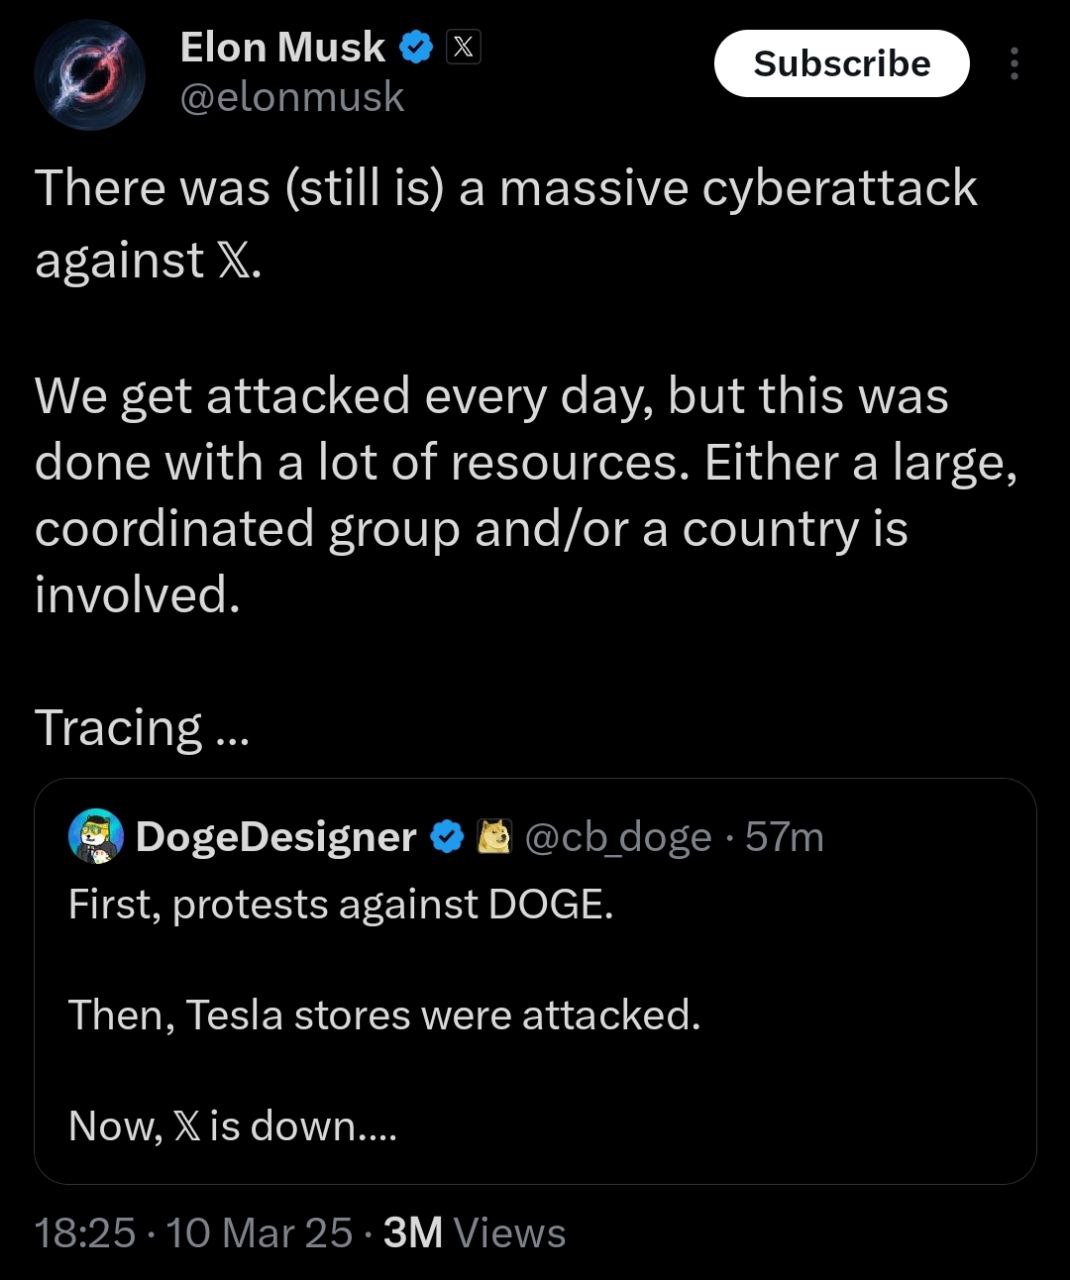The width and height of the screenshot is (1070, 1280).
Task: Open Elon Musk's profile avatar
Action: (90, 75)
